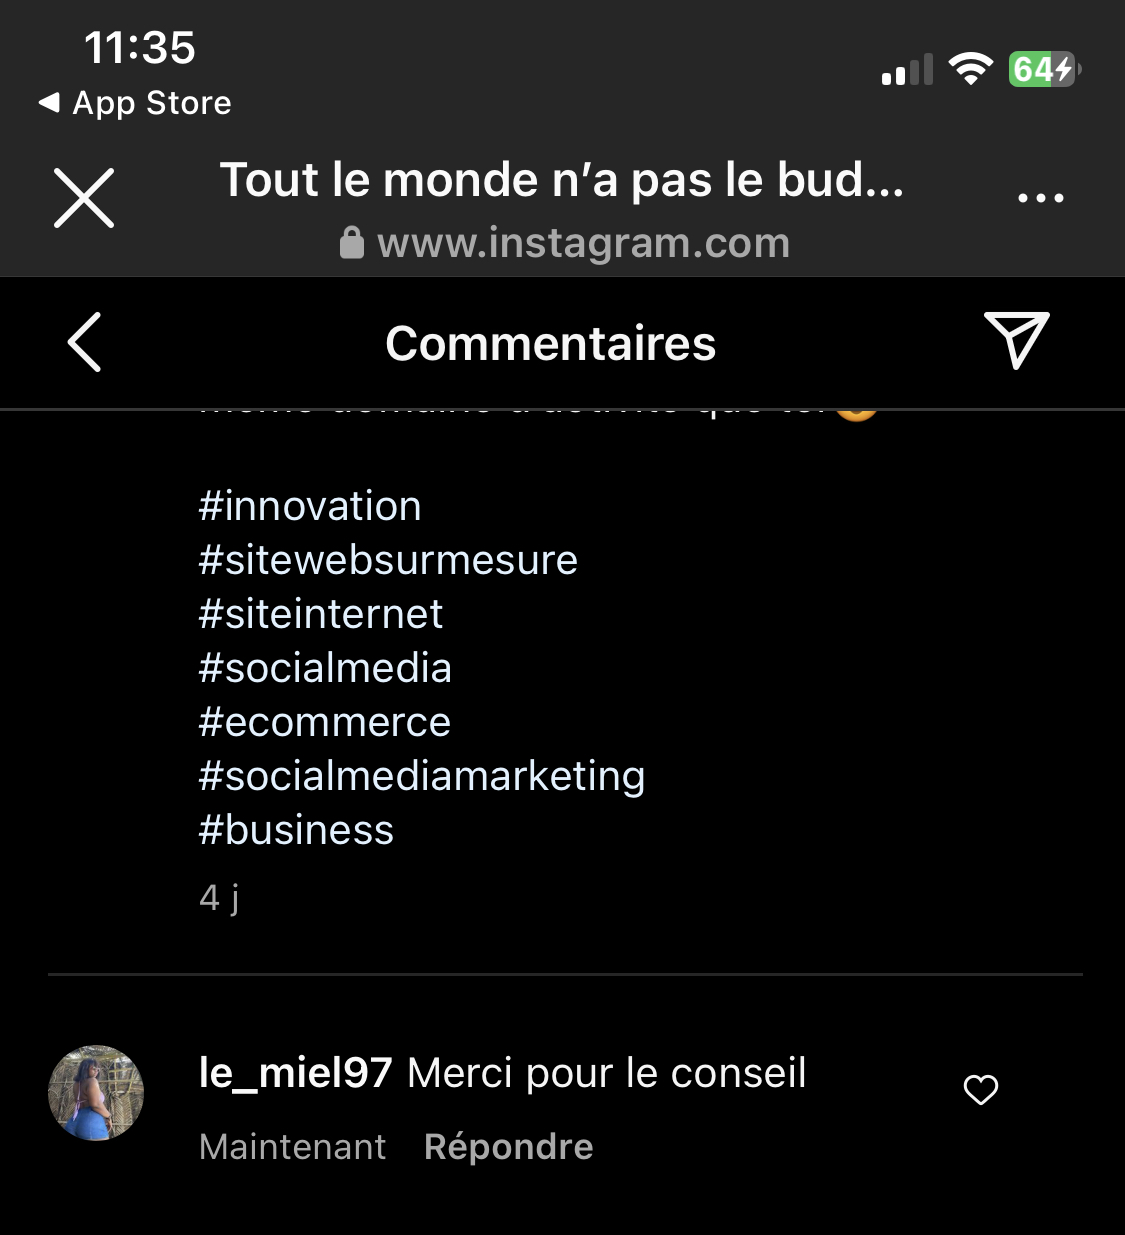
Task: Return to App Store via back link
Action: (135, 103)
